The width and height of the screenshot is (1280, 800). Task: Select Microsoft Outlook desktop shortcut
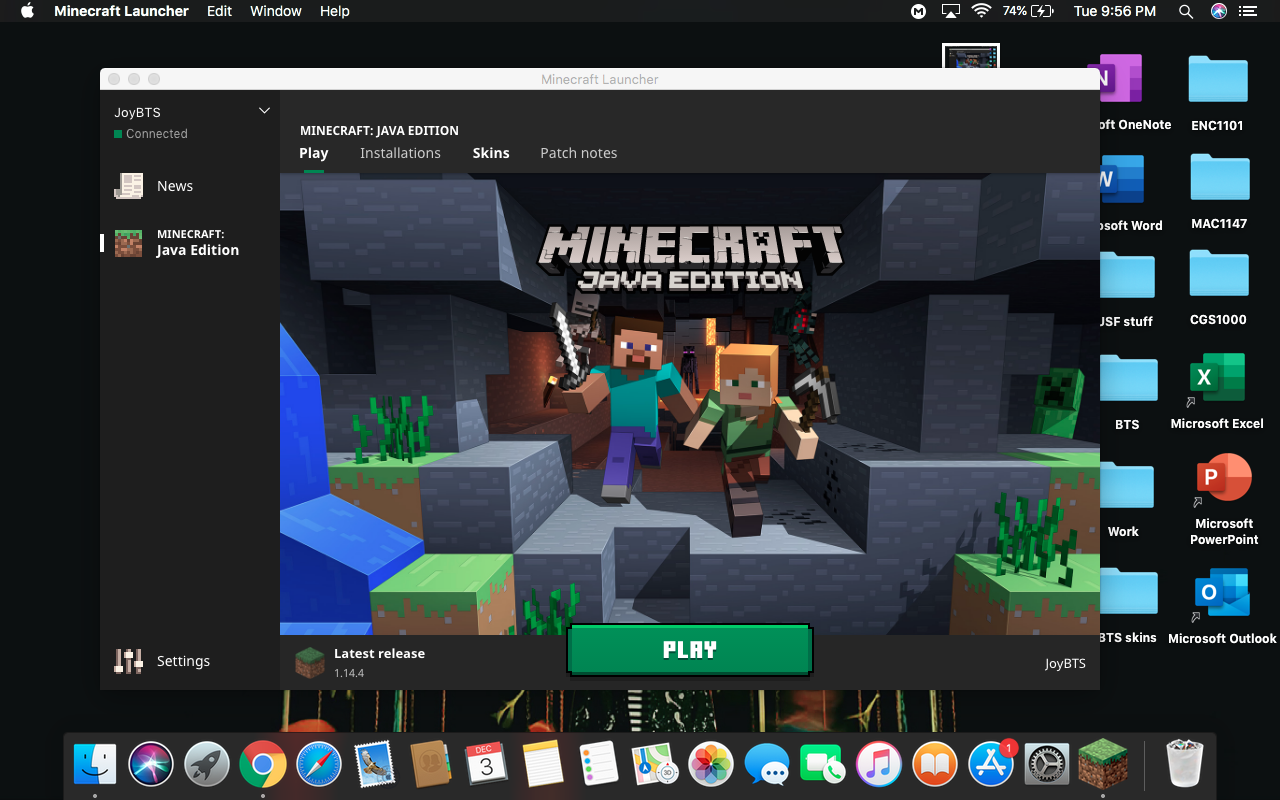[1222, 592]
